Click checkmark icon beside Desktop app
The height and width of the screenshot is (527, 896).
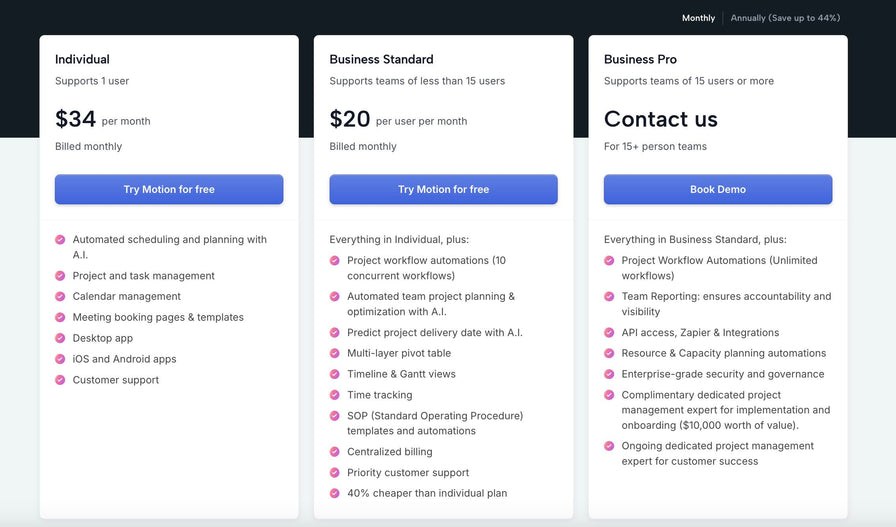(60, 338)
